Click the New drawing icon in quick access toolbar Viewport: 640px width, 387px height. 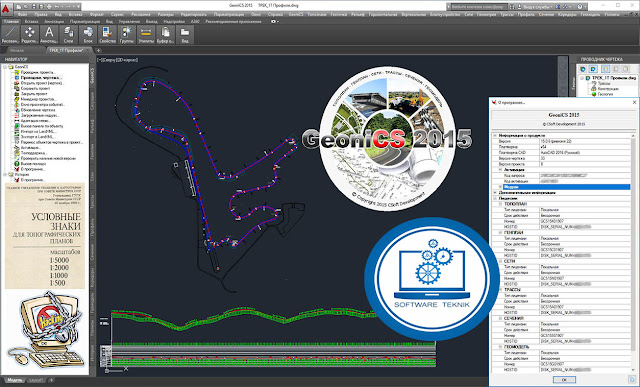click(20, 7)
